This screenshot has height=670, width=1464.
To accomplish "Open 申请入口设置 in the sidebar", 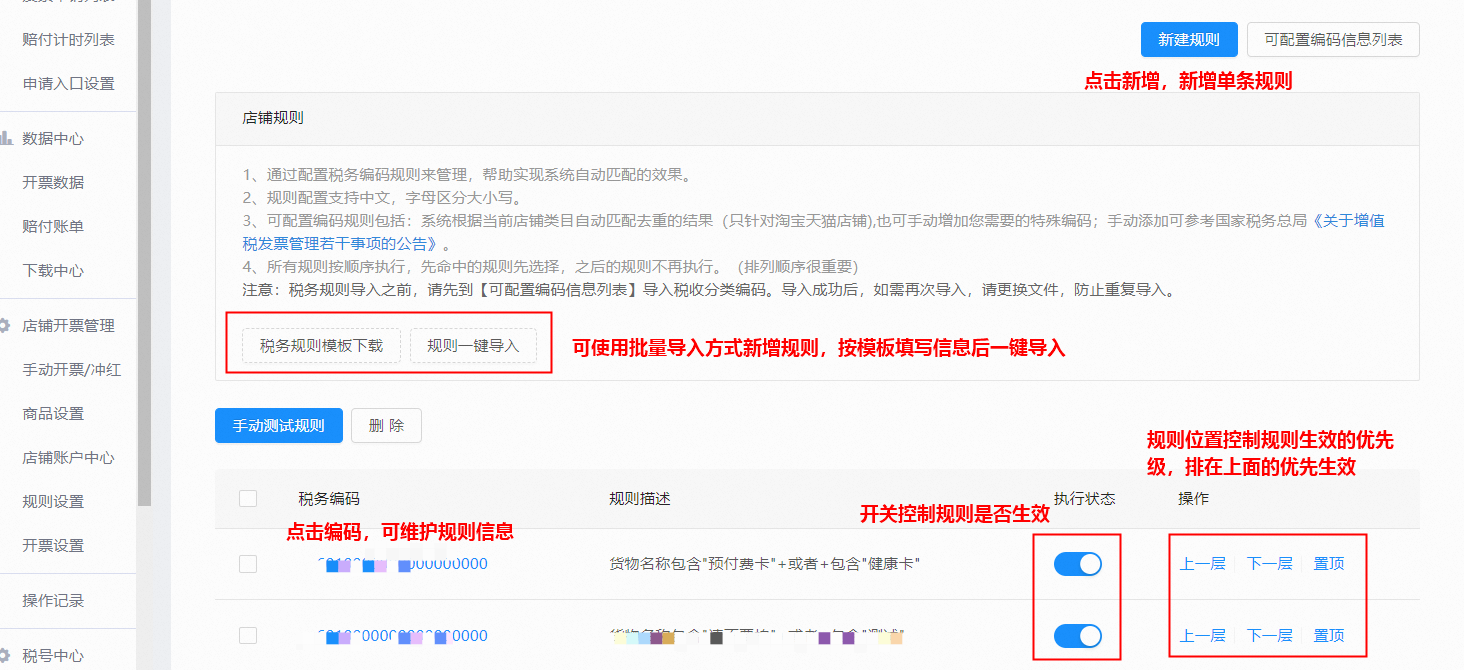I will 68,84.
